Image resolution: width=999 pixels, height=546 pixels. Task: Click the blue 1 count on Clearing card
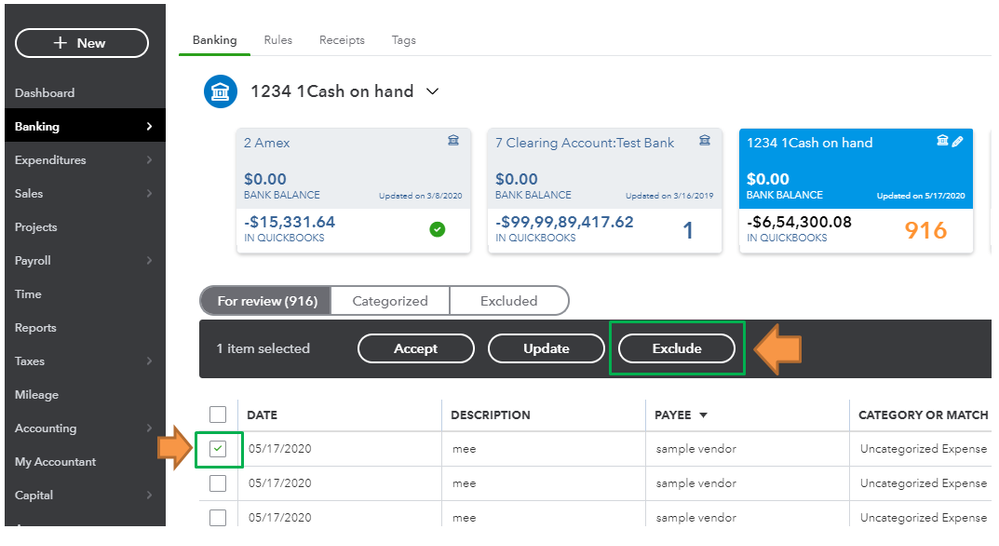point(688,230)
